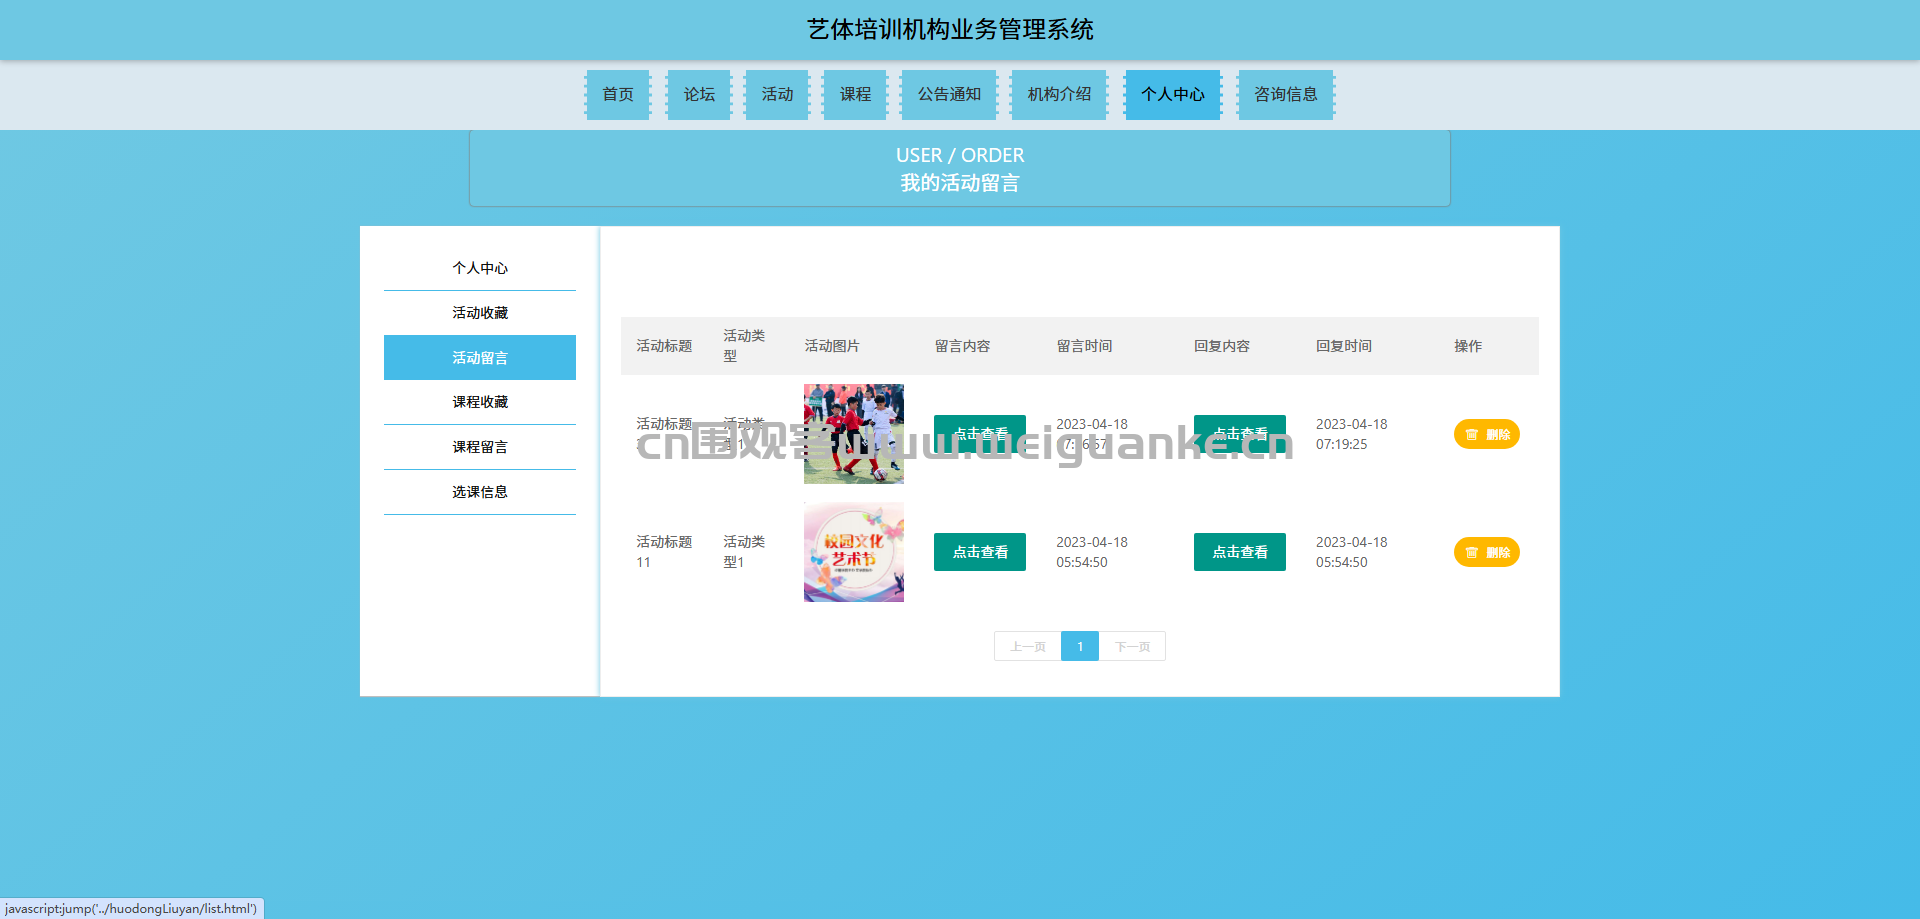Switch to the 课程 tab
Screen dimensions: 1920x919
pyautogui.click(x=855, y=94)
